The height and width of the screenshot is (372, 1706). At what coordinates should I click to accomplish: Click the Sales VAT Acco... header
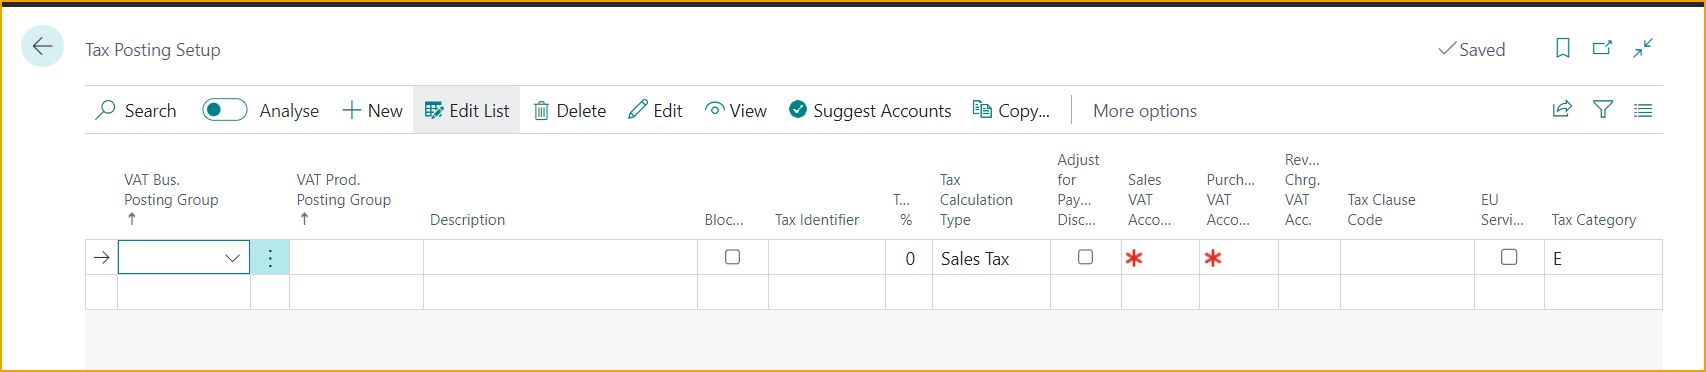1149,200
